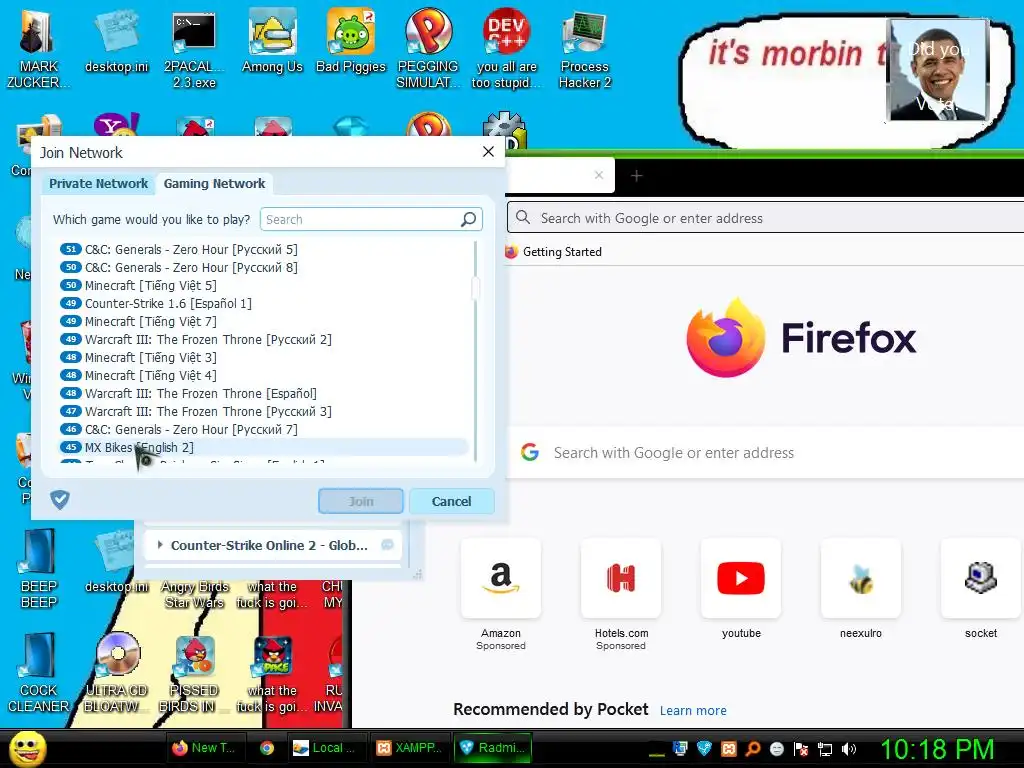
Task: Click the smiley face Start button
Action: (27, 748)
